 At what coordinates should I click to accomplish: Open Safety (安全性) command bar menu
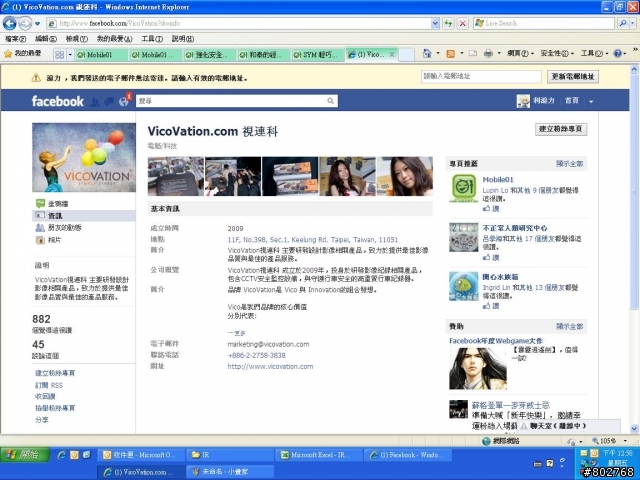pos(557,53)
